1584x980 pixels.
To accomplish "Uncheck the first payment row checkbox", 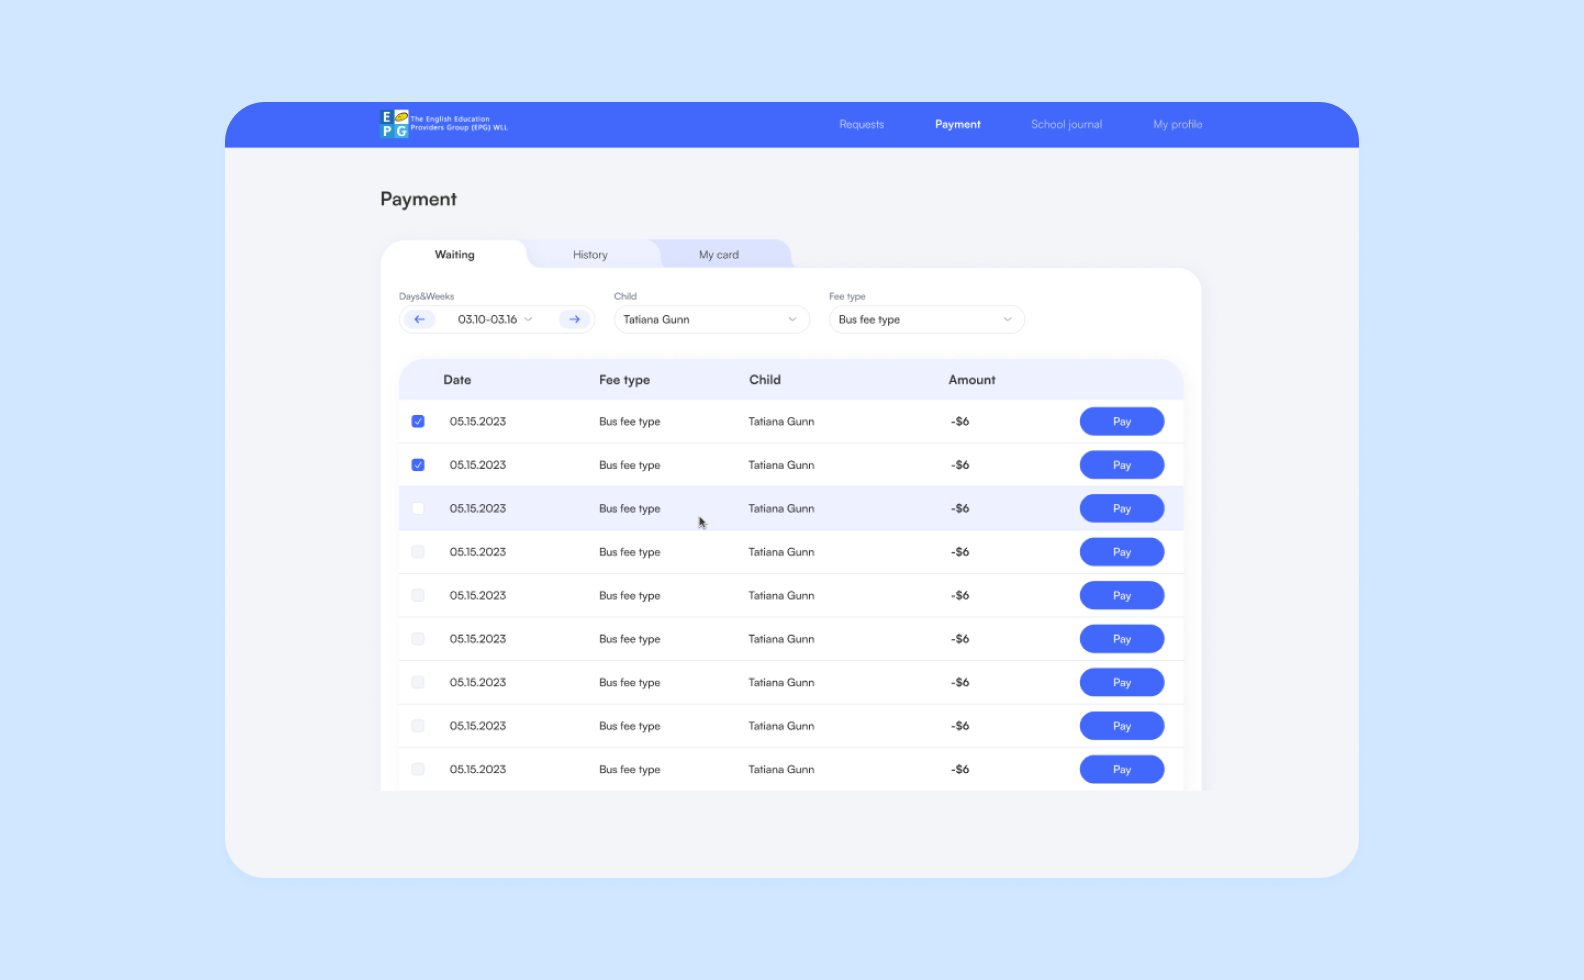I will (418, 421).
